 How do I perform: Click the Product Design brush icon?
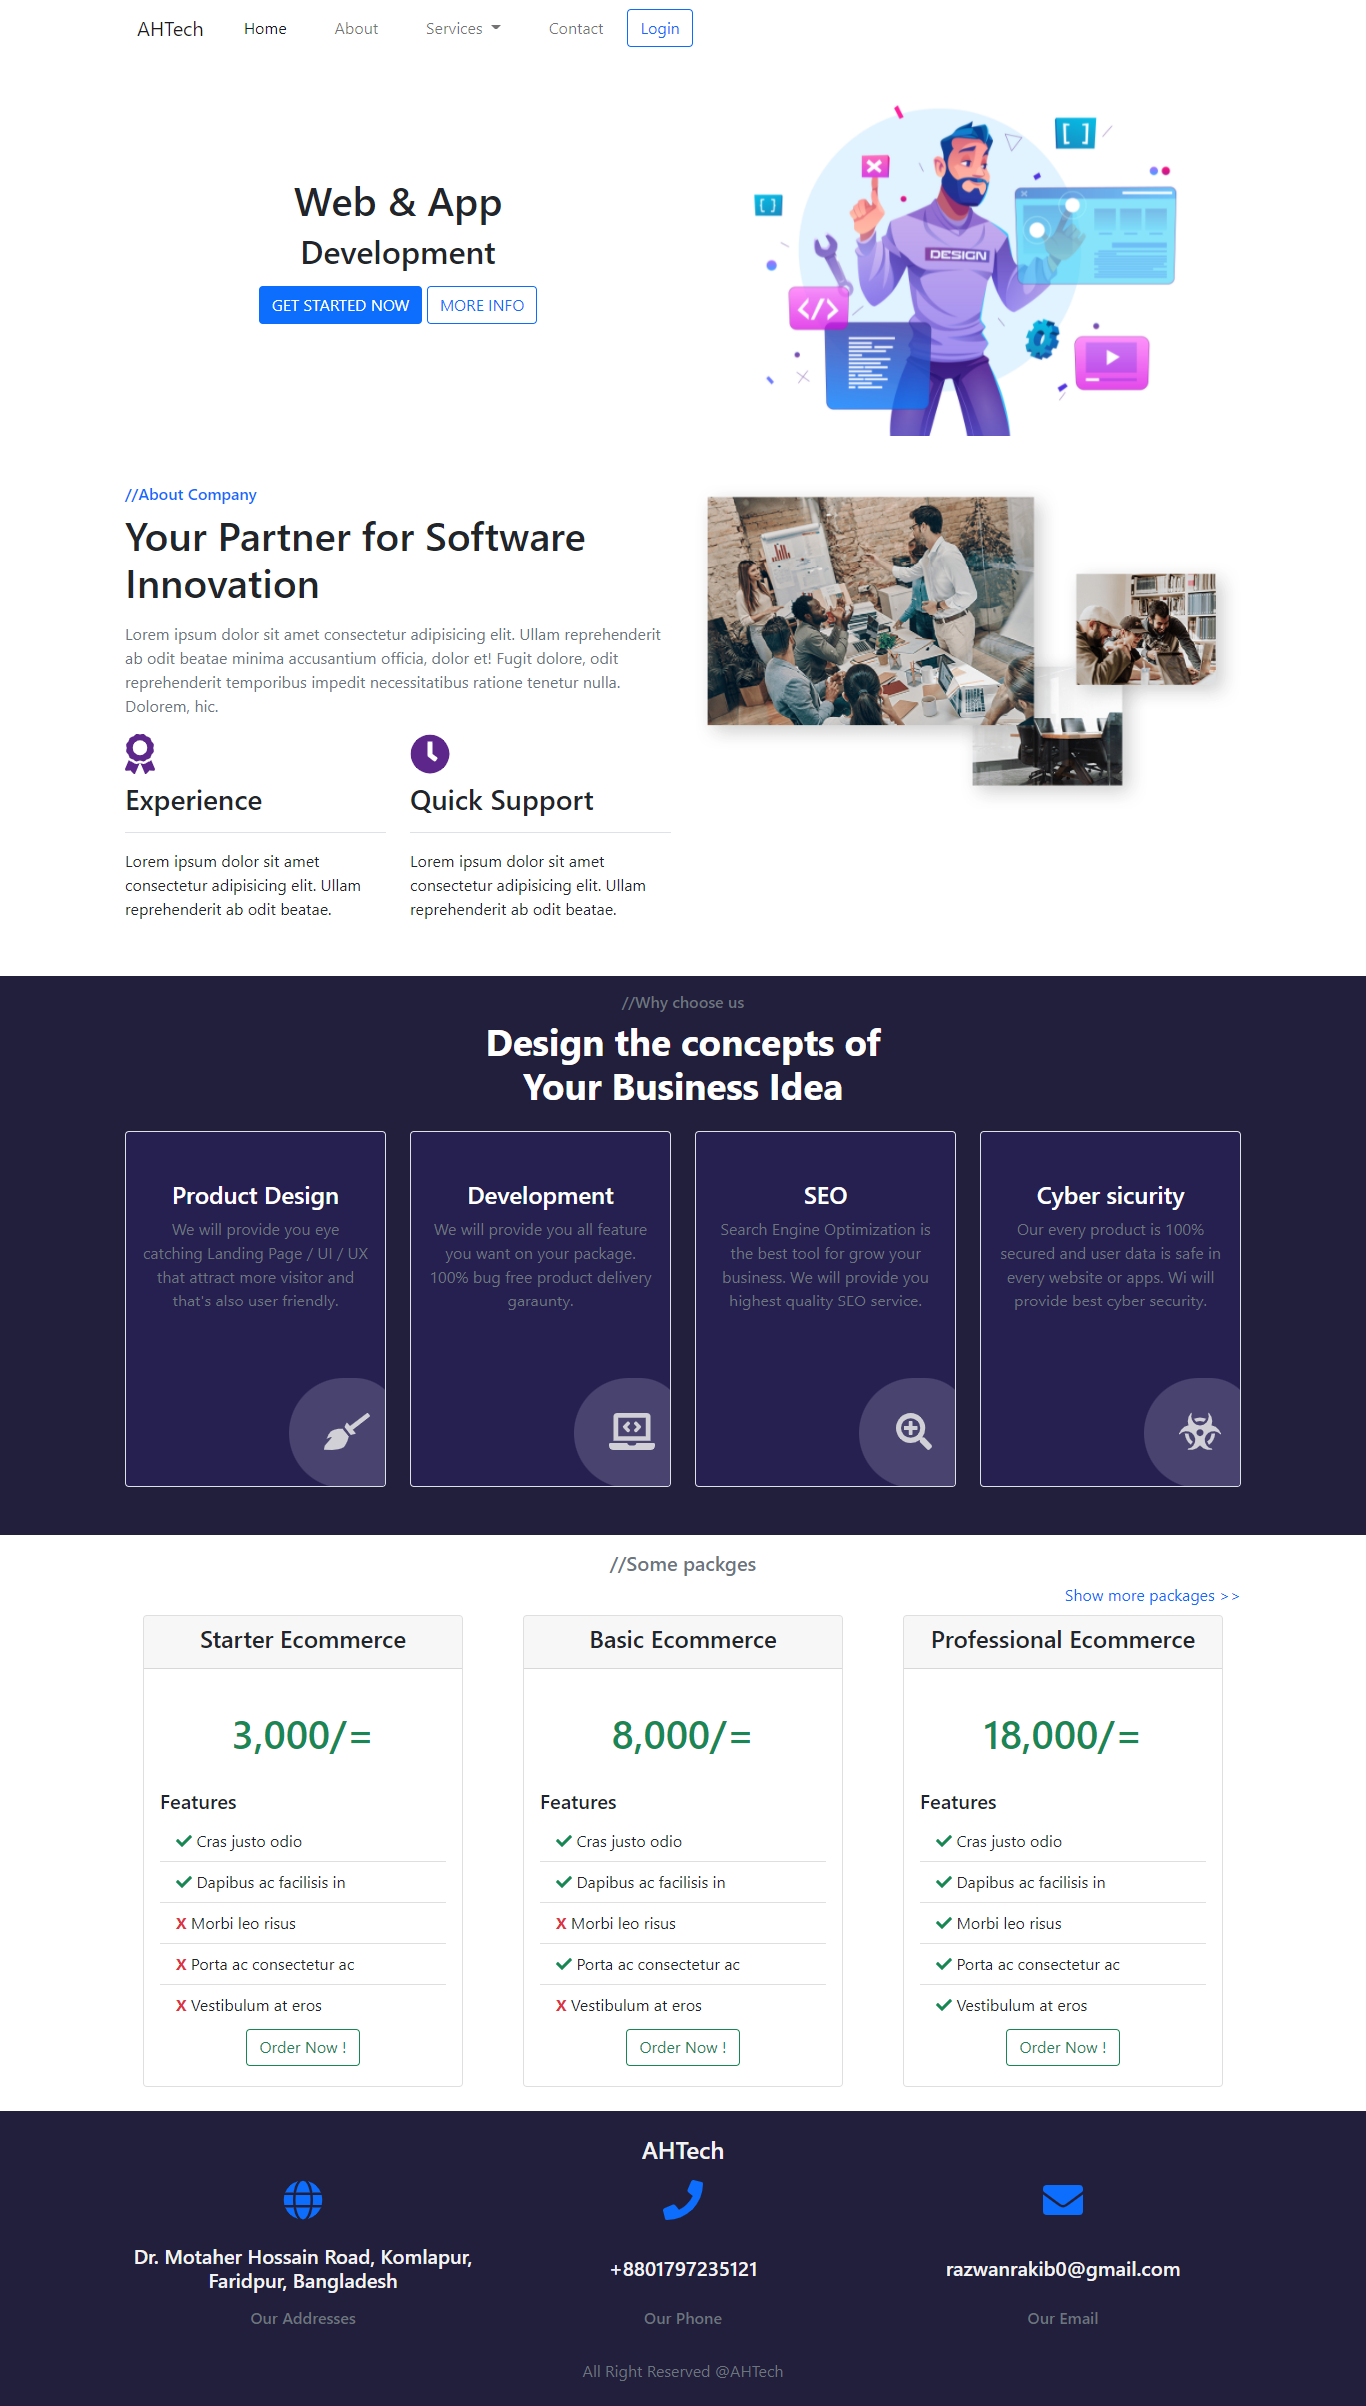pos(347,1431)
